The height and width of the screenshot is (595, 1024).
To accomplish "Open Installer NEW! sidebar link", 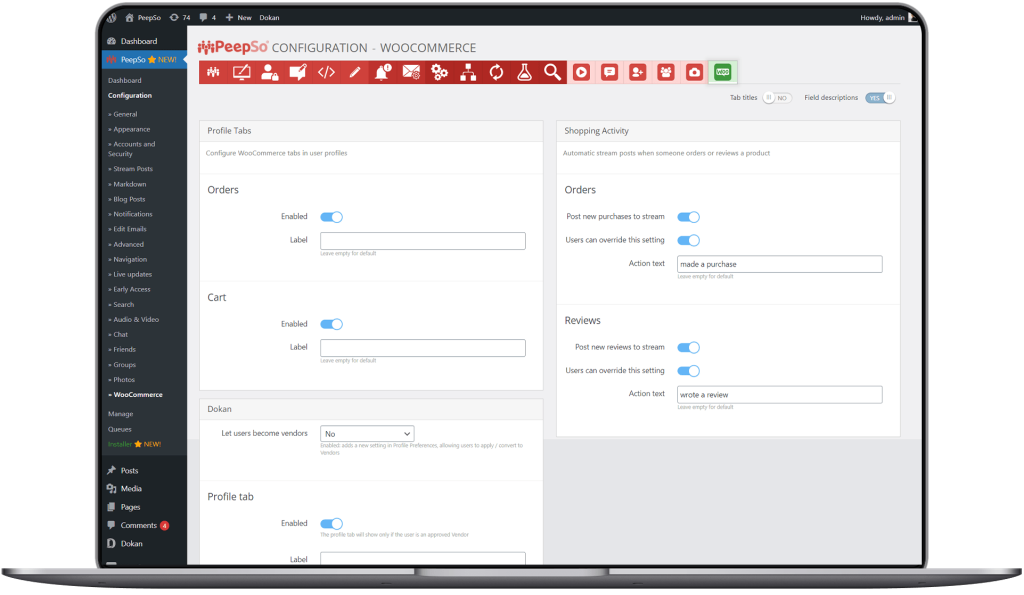I will tap(135, 445).
